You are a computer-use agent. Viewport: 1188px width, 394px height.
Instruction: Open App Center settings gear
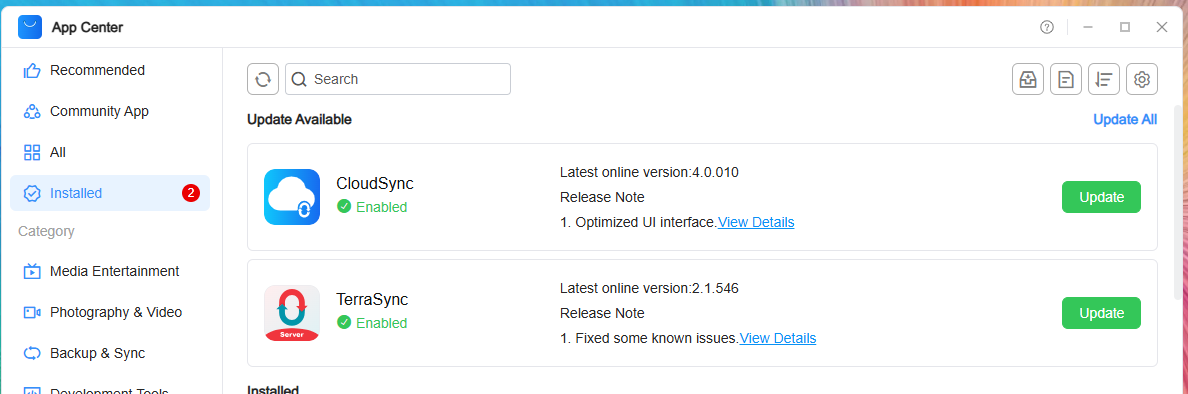(1142, 79)
